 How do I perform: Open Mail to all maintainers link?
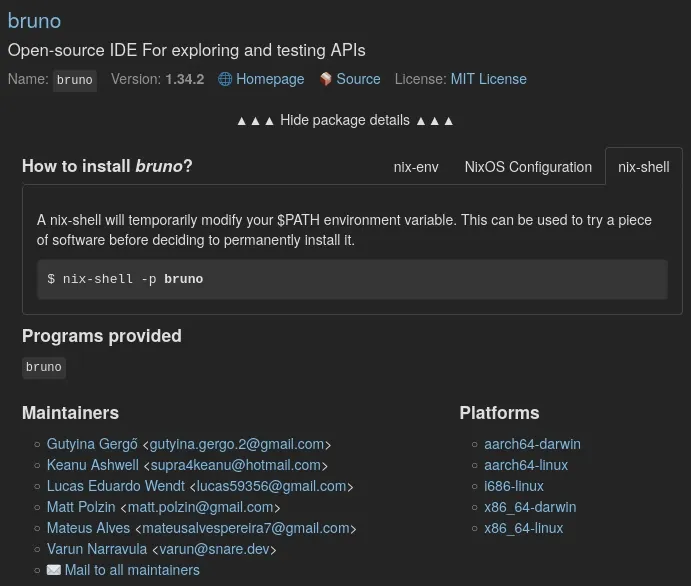[132, 570]
